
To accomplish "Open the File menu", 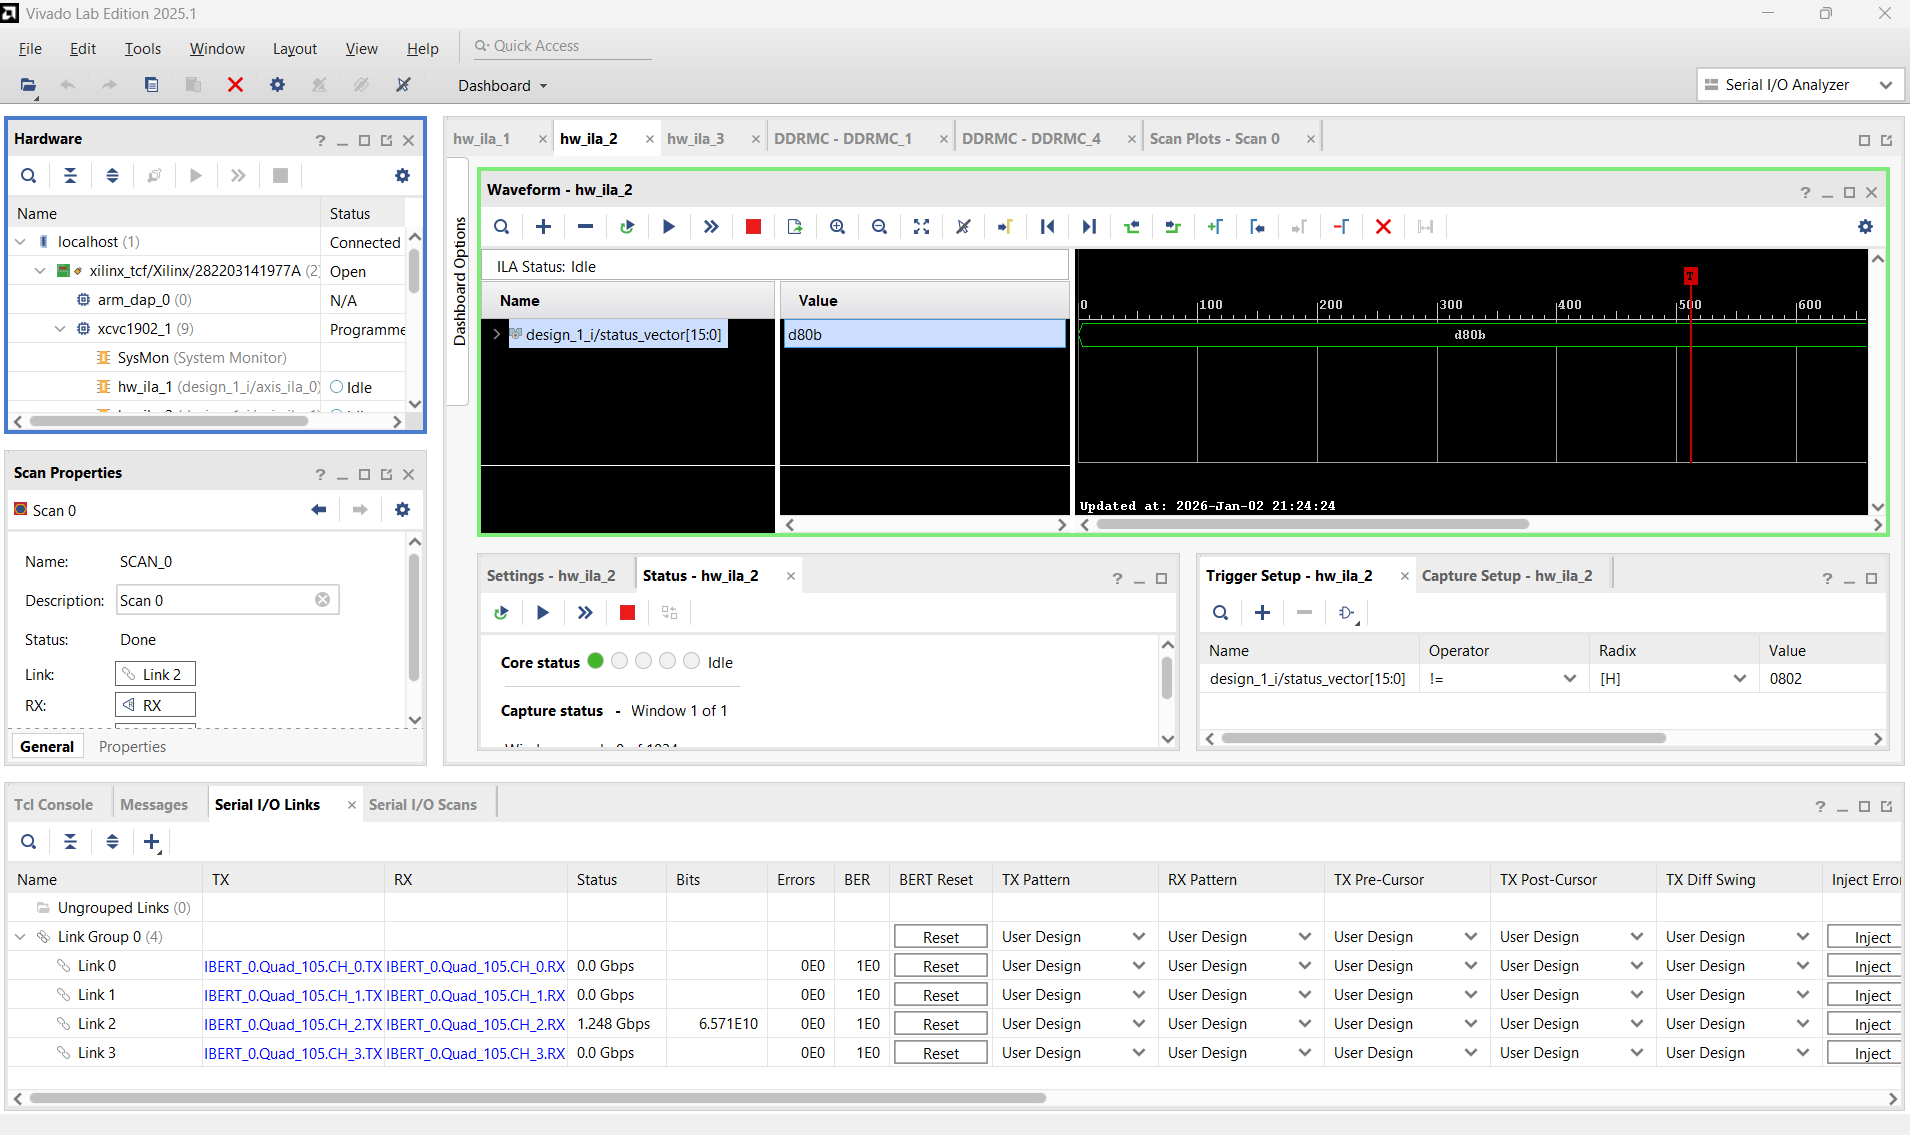I will (30, 49).
